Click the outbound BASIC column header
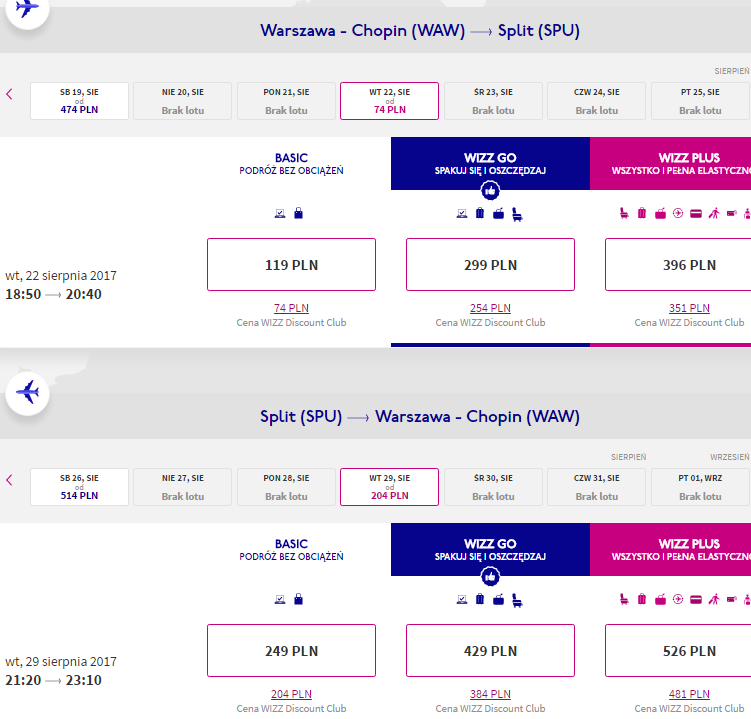The height and width of the screenshot is (719, 751). point(291,163)
